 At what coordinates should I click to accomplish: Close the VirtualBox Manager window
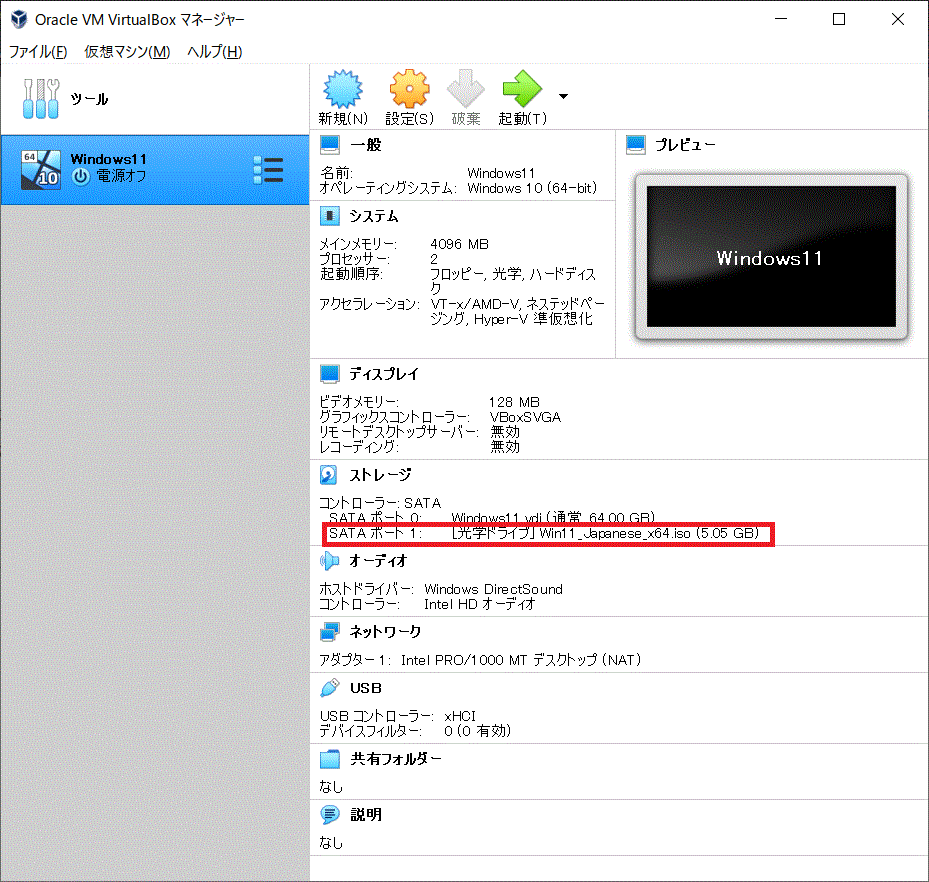(x=898, y=19)
